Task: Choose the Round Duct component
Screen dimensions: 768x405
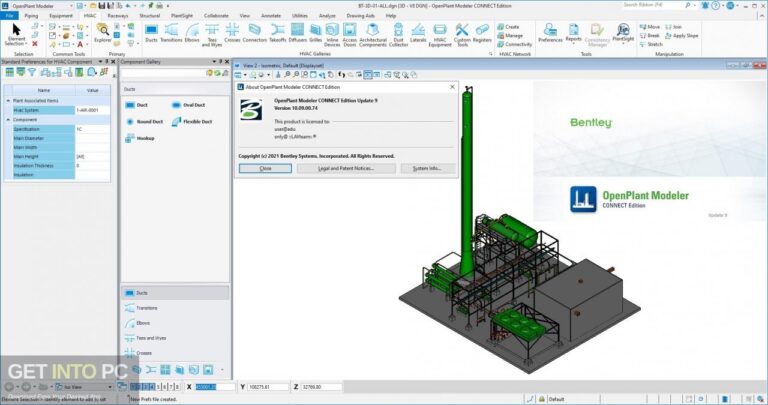Action: [x=144, y=121]
